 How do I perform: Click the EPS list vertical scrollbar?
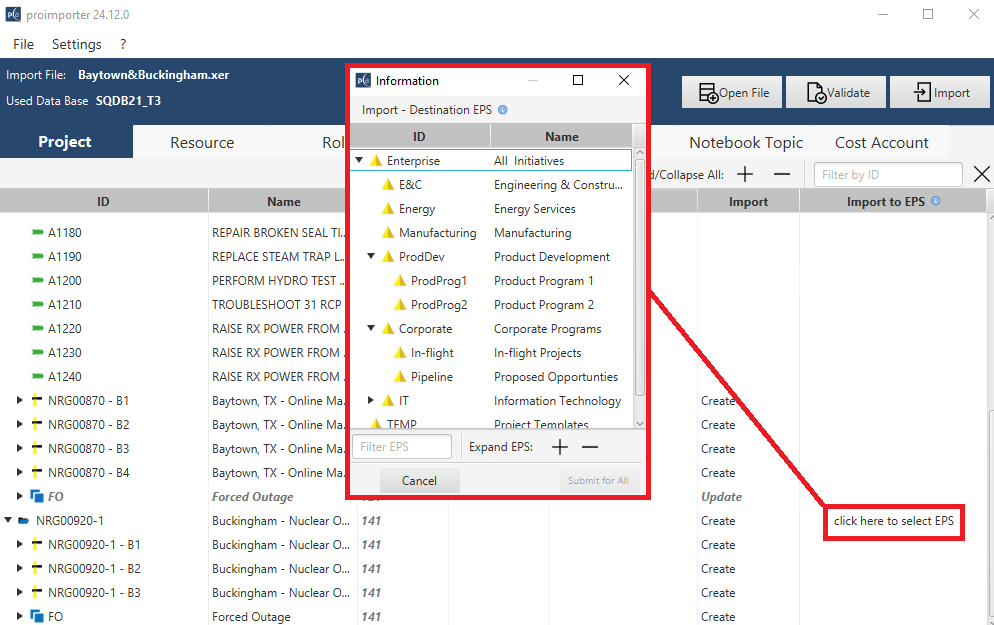[x=640, y=280]
